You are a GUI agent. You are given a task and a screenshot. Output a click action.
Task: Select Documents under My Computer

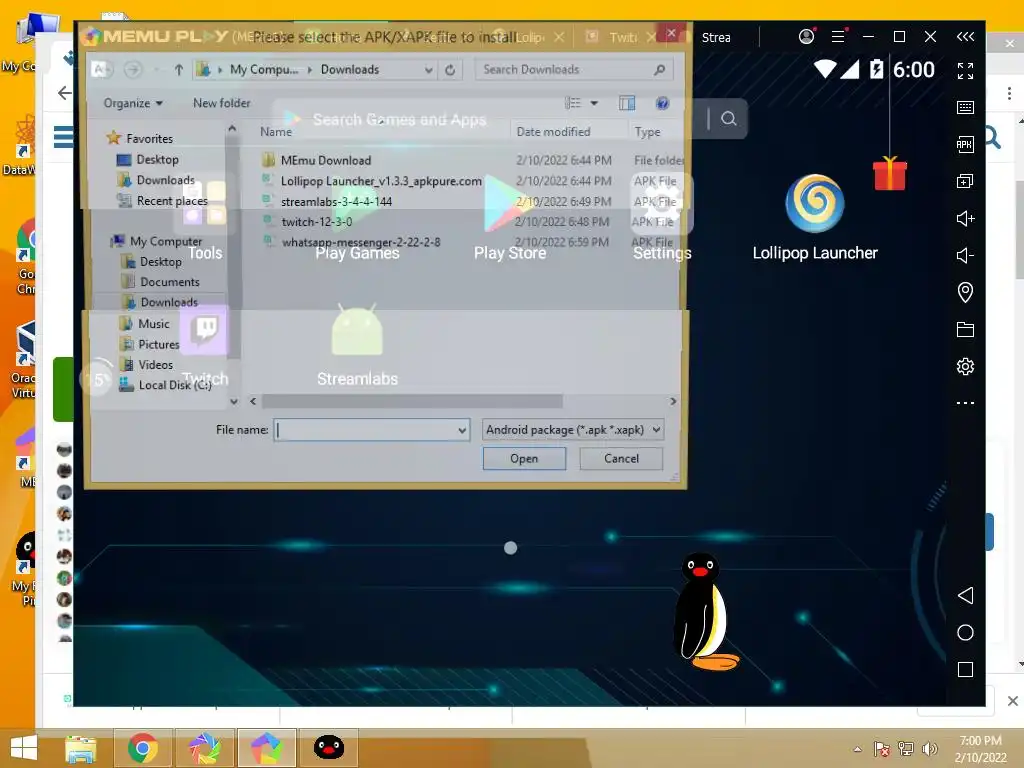click(x=170, y=281)
